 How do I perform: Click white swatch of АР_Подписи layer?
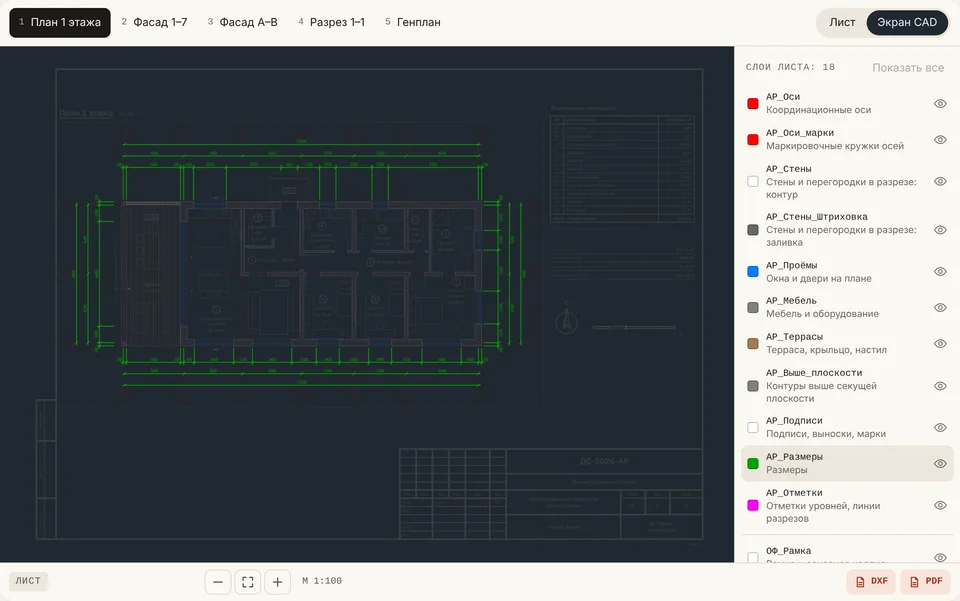[x=753, y=427]
